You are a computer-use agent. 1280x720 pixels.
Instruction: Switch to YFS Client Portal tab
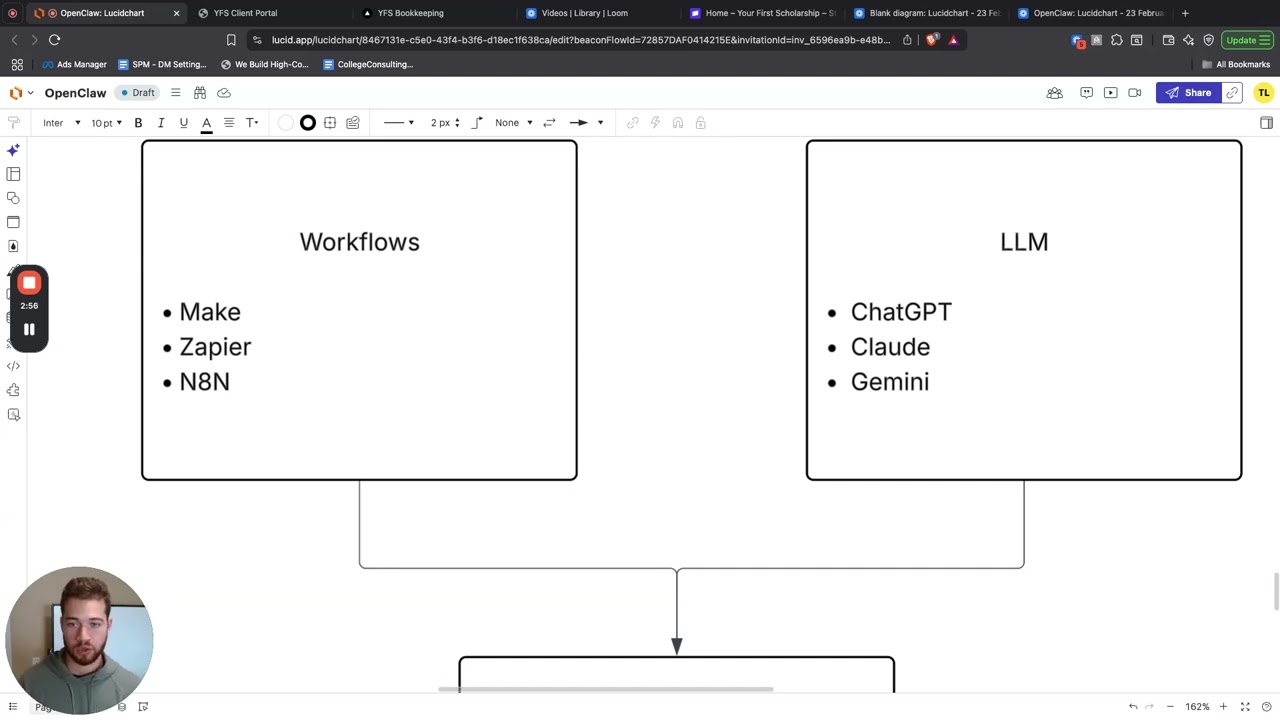point(245,13)
